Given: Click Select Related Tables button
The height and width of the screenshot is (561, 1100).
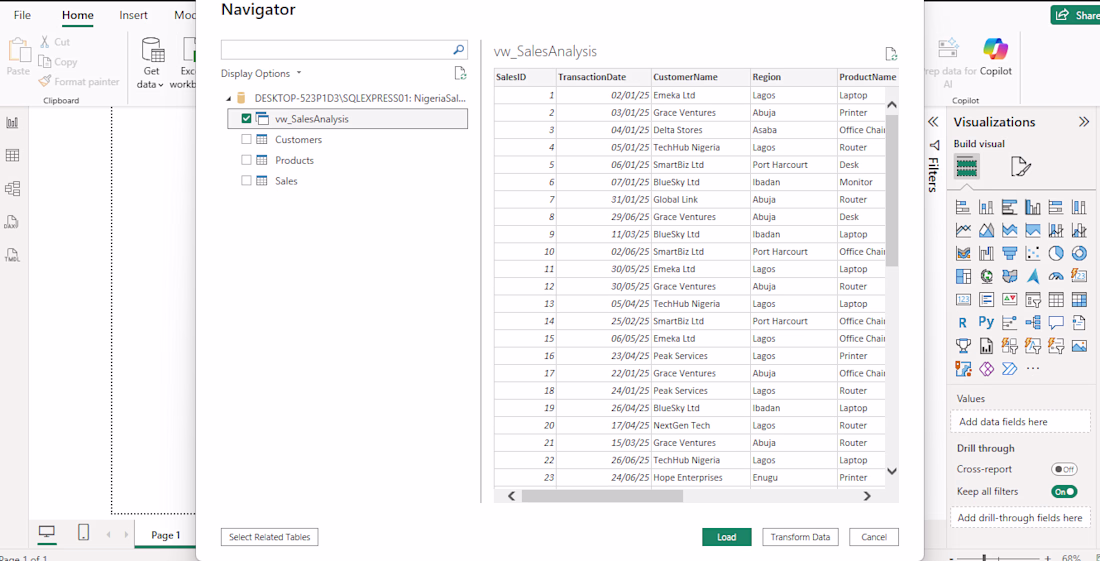Looking at the screenshot, I should tap(269, 537).
